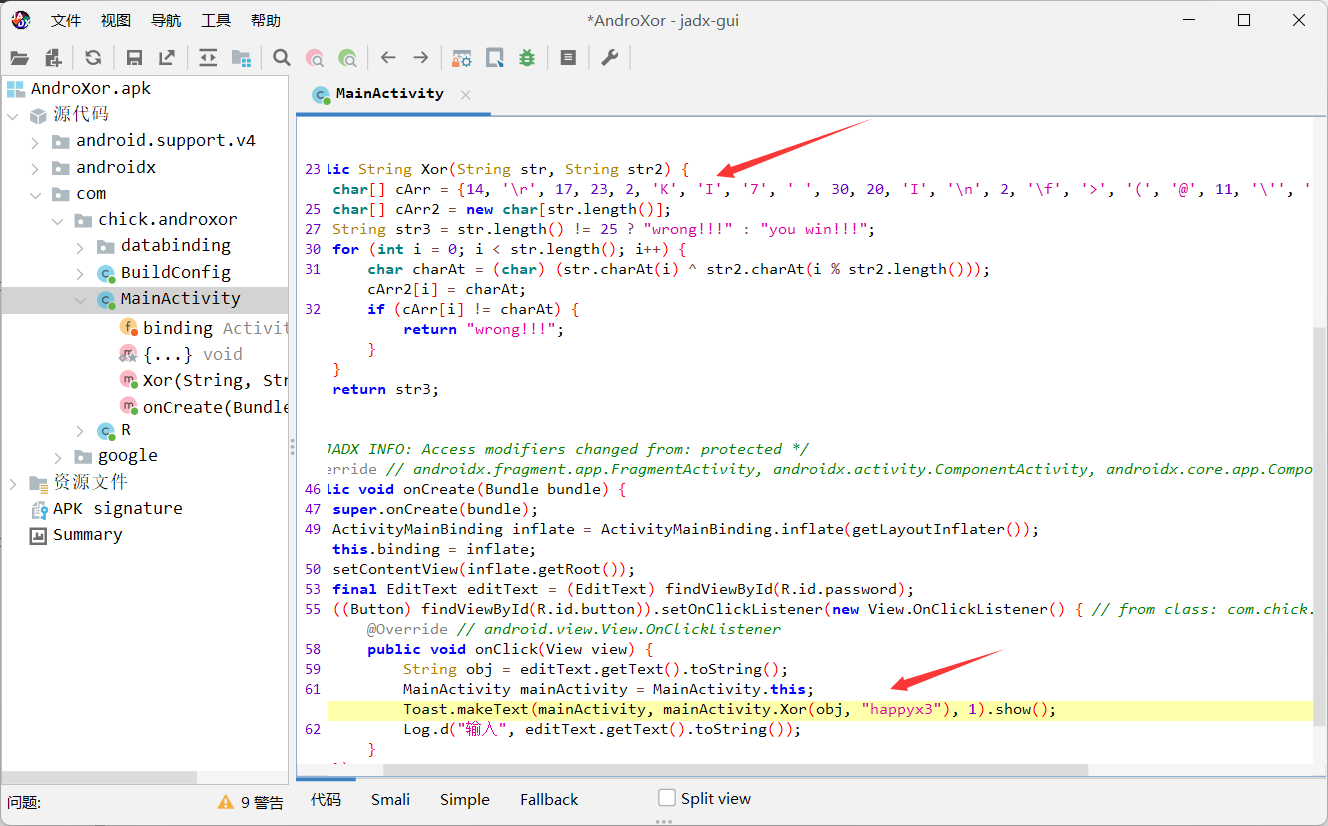Toggle the deobfuscation lock-and-gear icon

461,58
